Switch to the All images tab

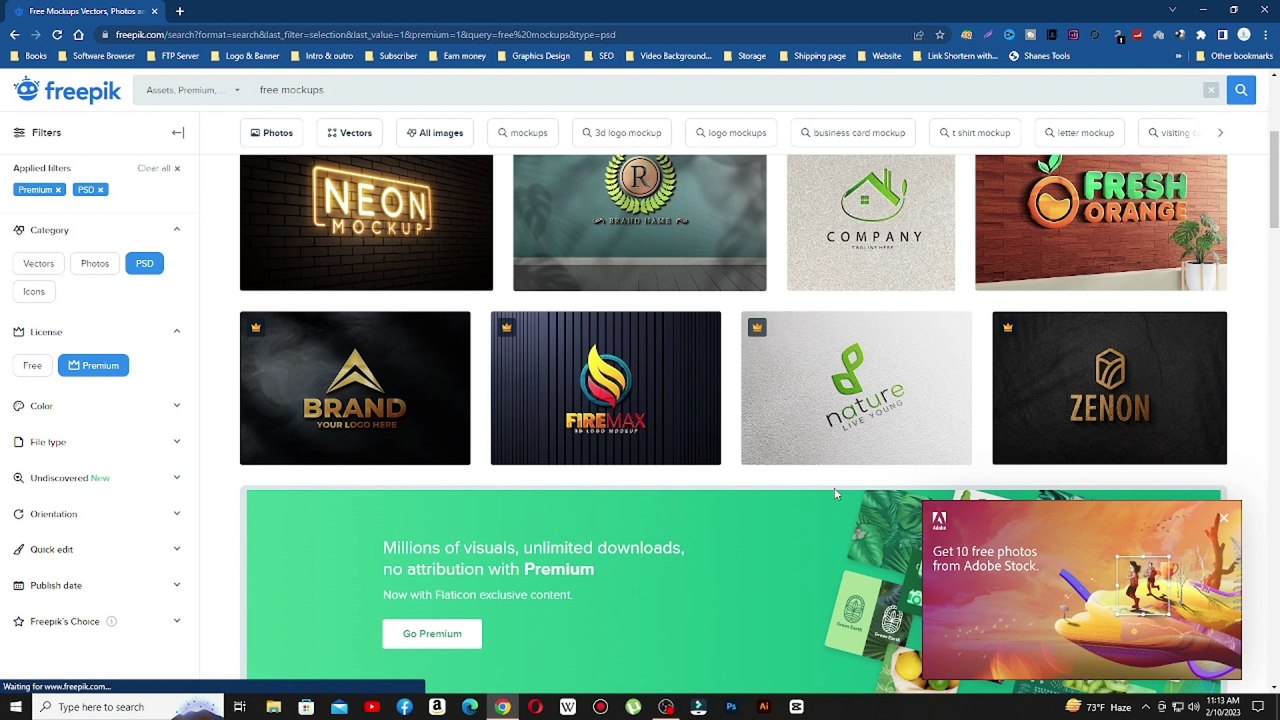click(435, 133)
